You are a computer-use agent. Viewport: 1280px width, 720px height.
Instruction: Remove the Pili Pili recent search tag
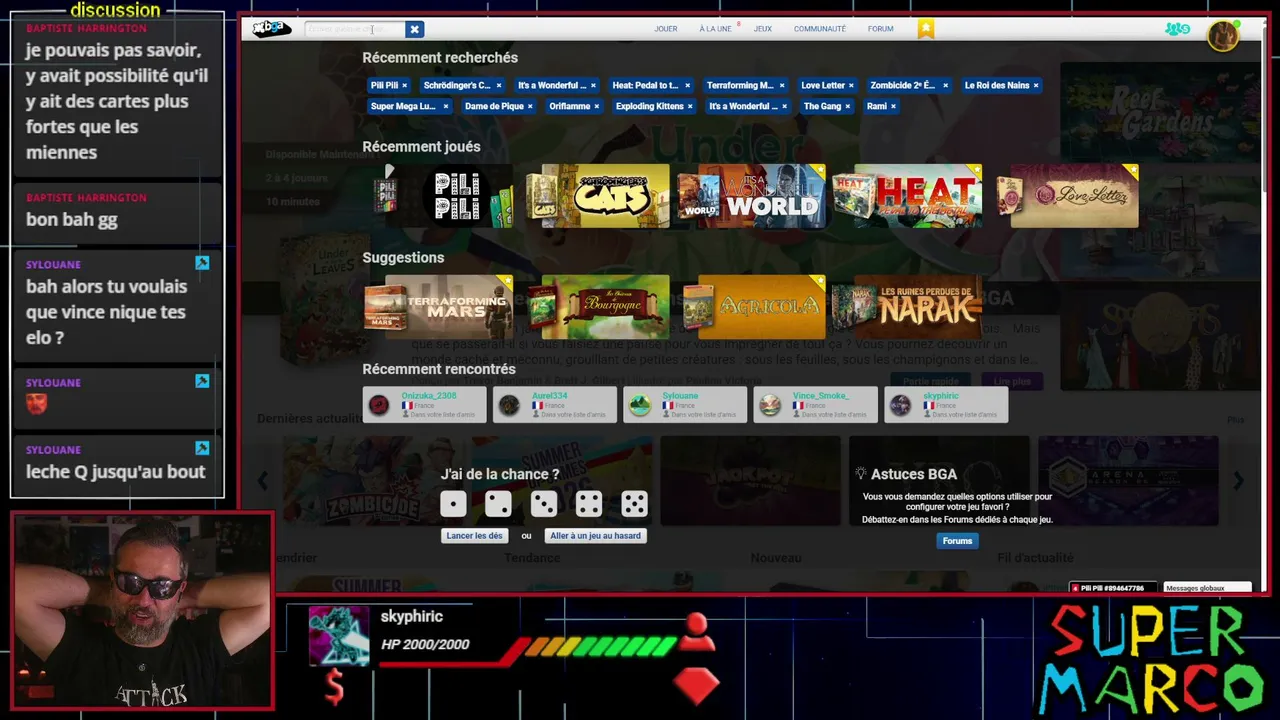(404, 86)
